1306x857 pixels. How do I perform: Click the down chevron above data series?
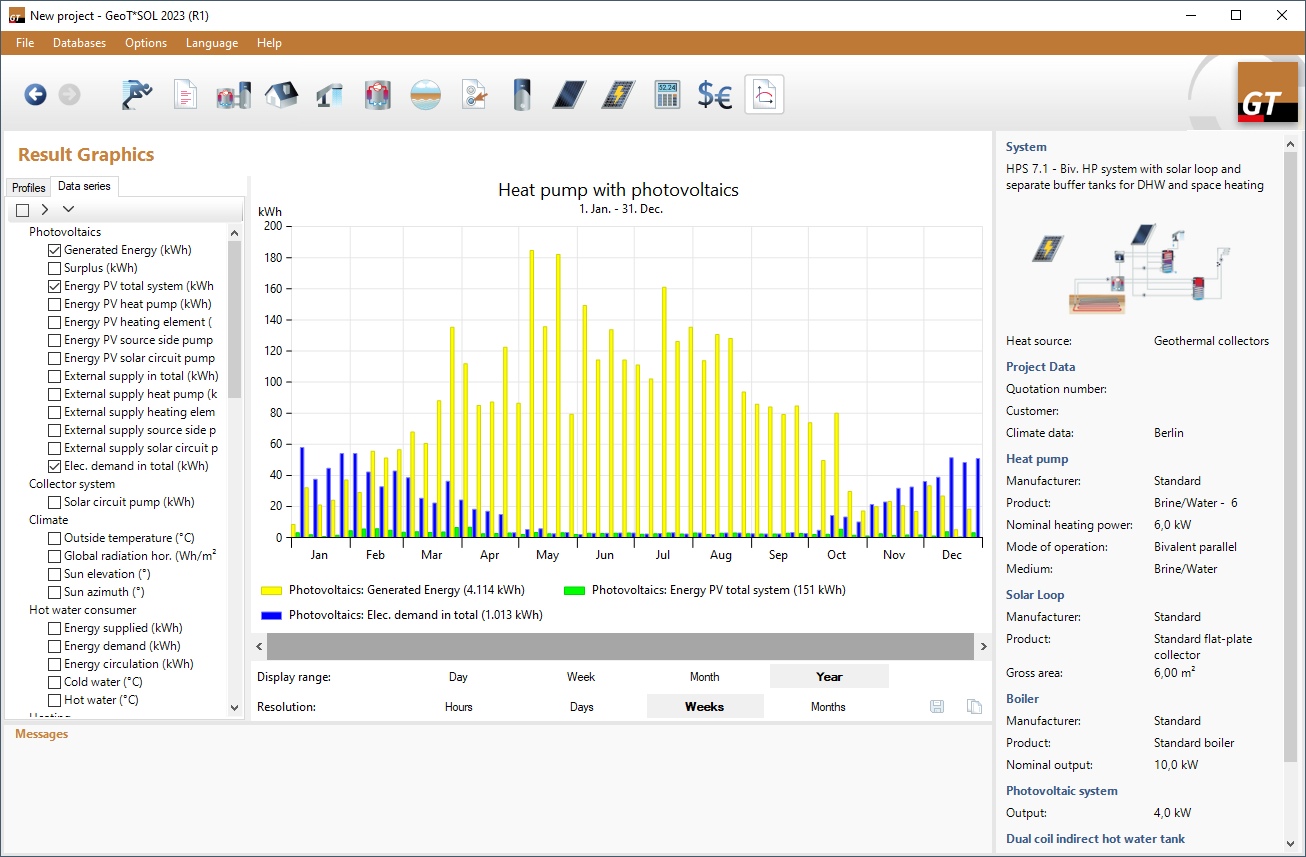(68, 210)
